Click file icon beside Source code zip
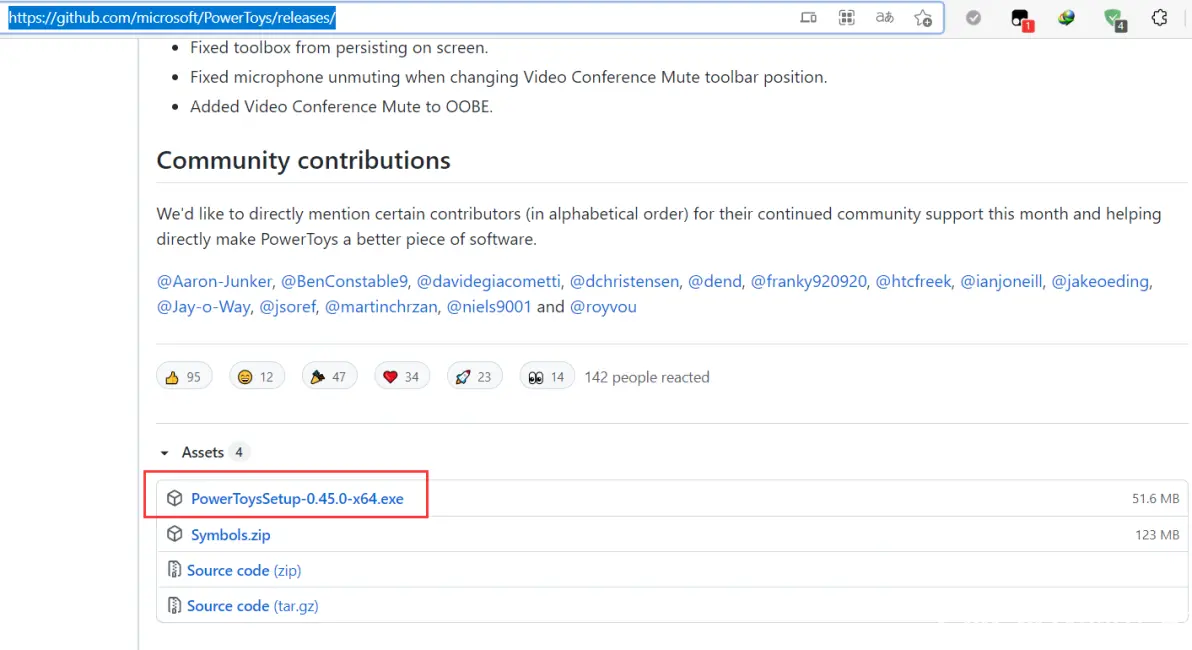Screen dimensions: 1192x650 (x=174, y=569)
